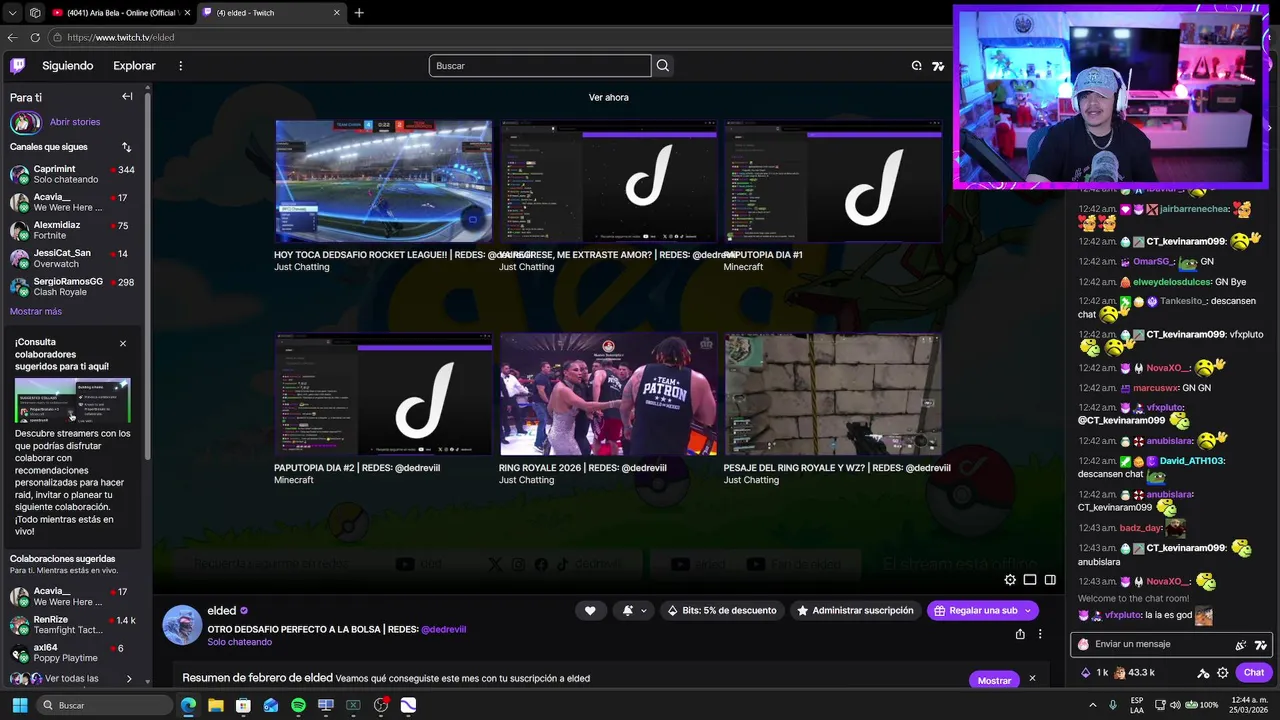This screenshot has height=720, width=1280.
Task: Open the RING ROYALE 2026 video thumbnail
Action: 608,394
